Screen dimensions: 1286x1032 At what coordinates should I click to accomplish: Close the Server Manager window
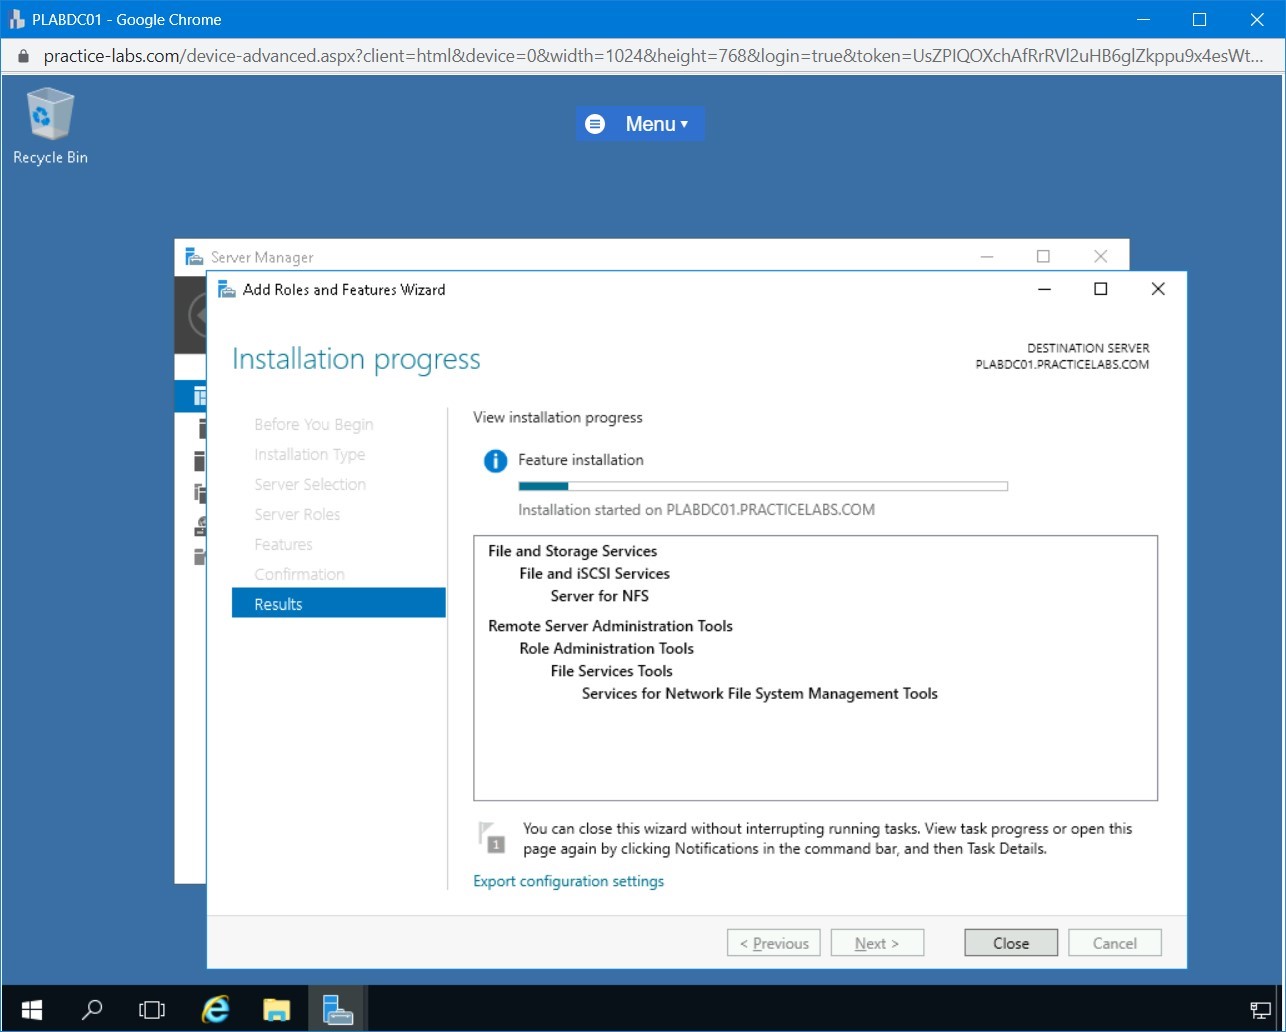1100,256
